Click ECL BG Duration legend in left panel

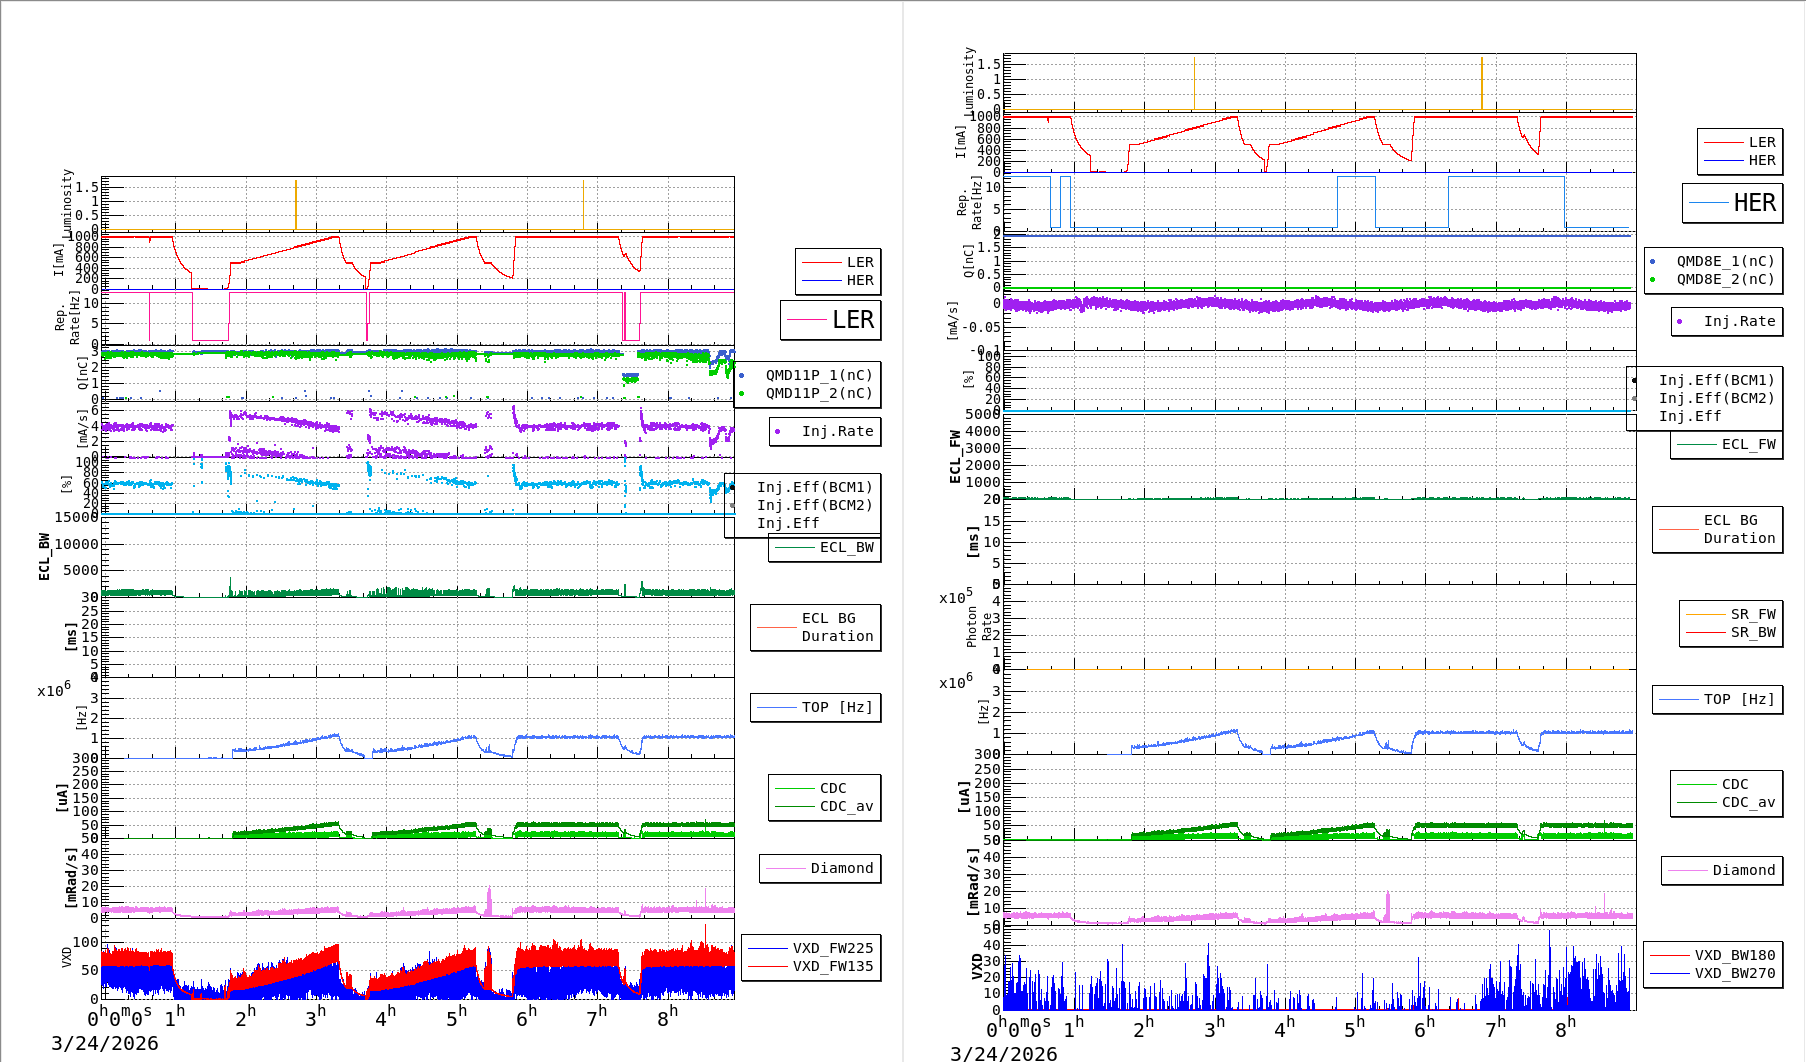pos(816,627)
